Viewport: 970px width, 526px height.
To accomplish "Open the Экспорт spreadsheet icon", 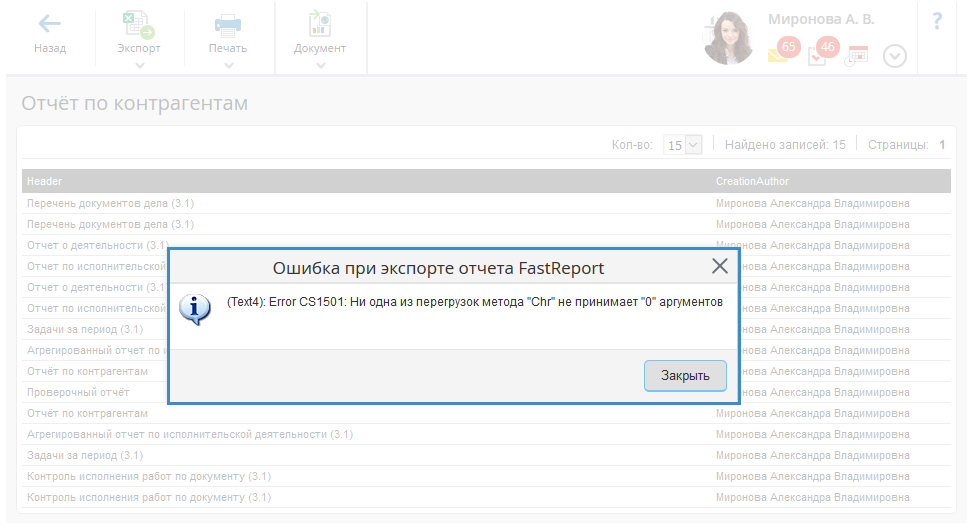I will (138, 25).
